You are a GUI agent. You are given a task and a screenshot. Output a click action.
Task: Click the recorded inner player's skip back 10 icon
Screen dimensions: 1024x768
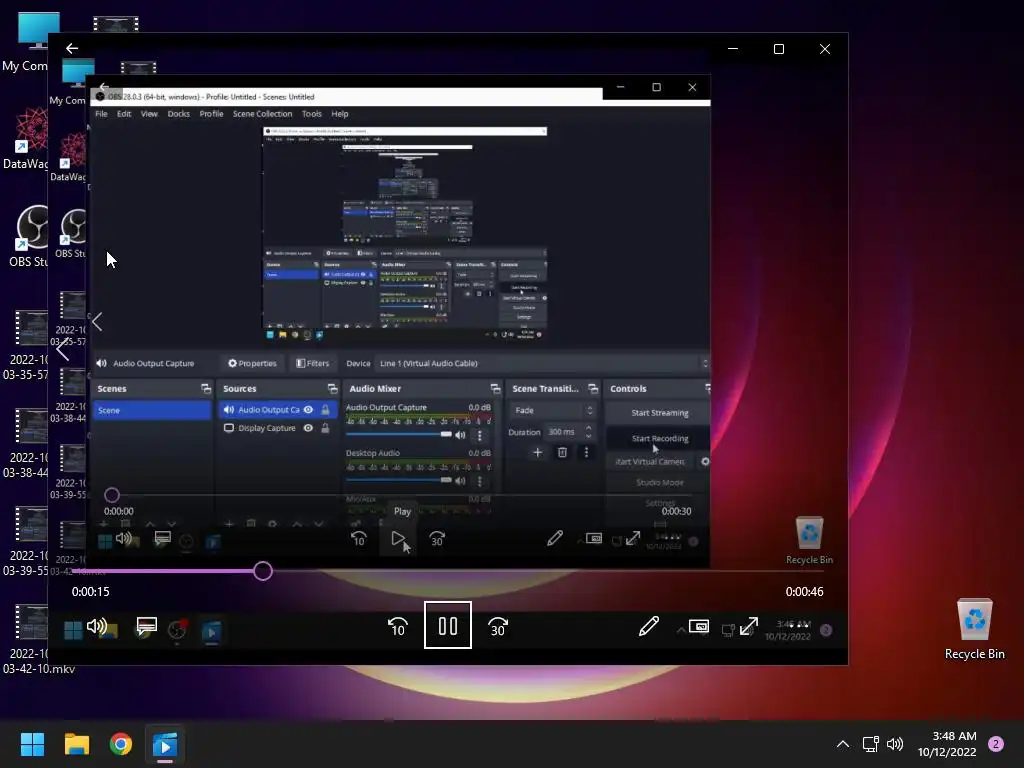pos(359,539)
